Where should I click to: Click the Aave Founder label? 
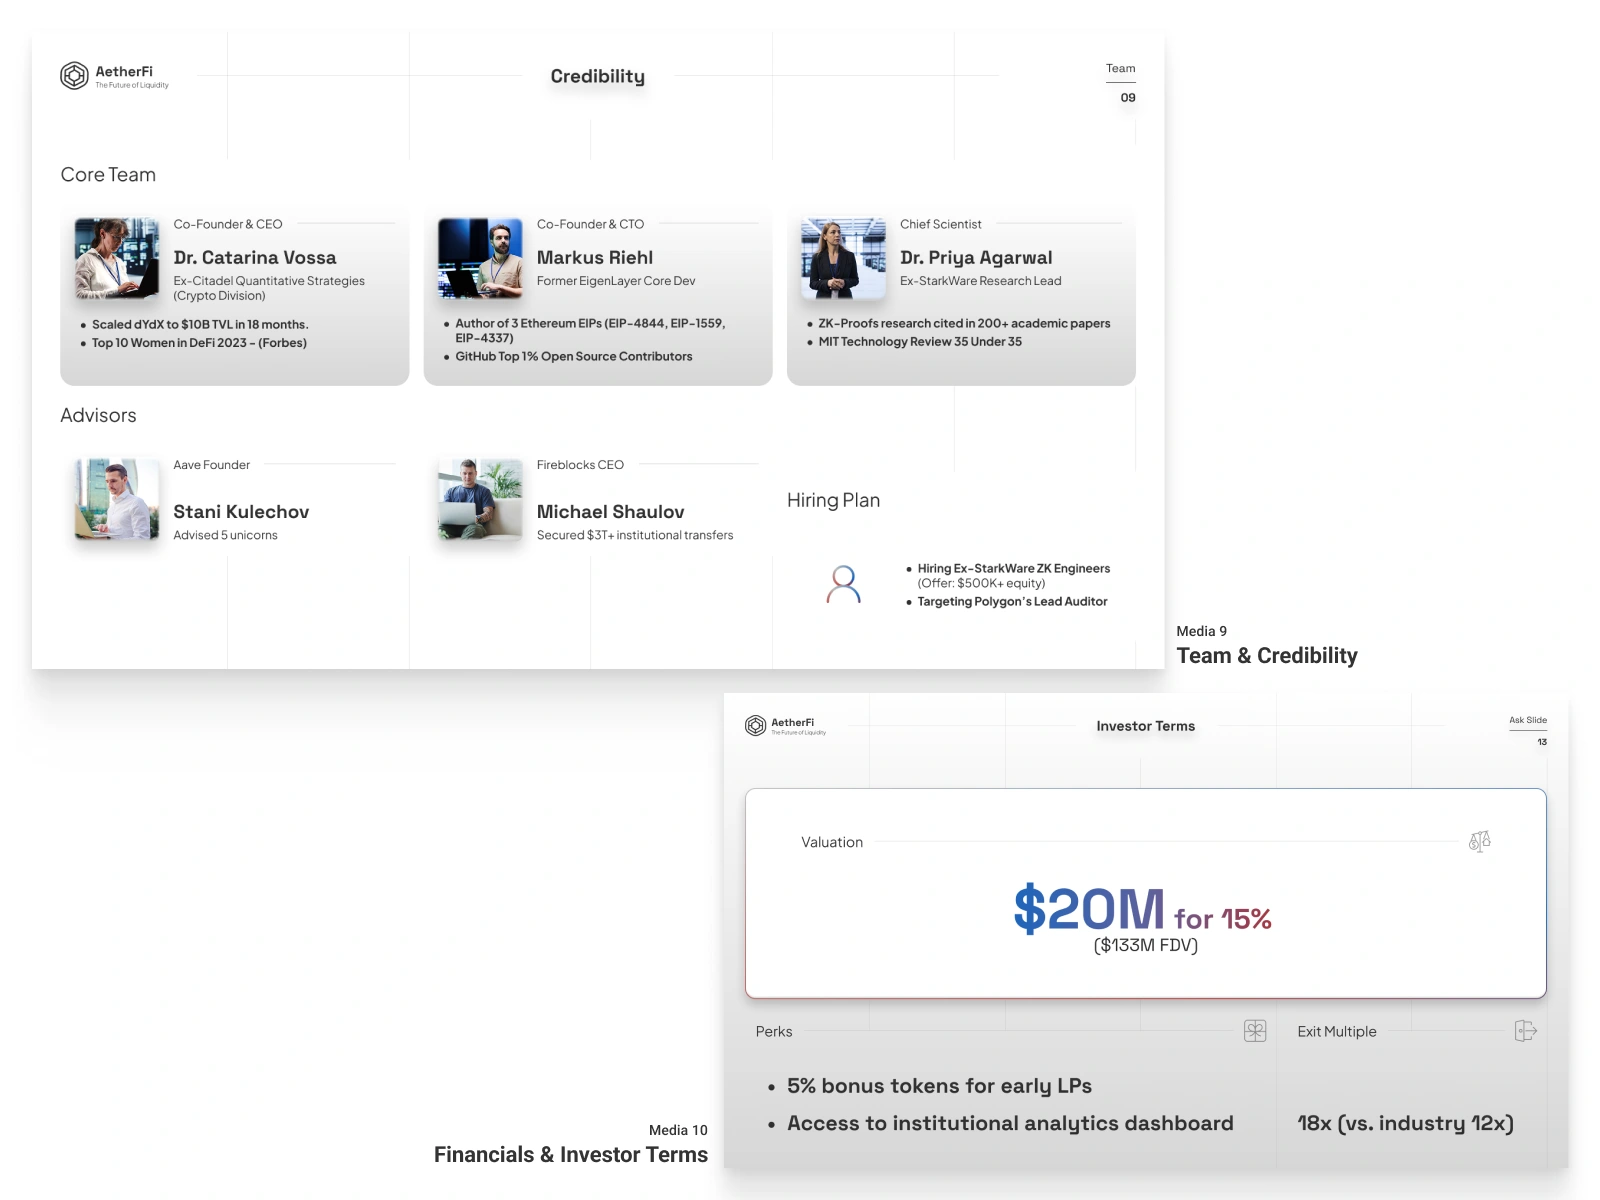tap(211, 465)
